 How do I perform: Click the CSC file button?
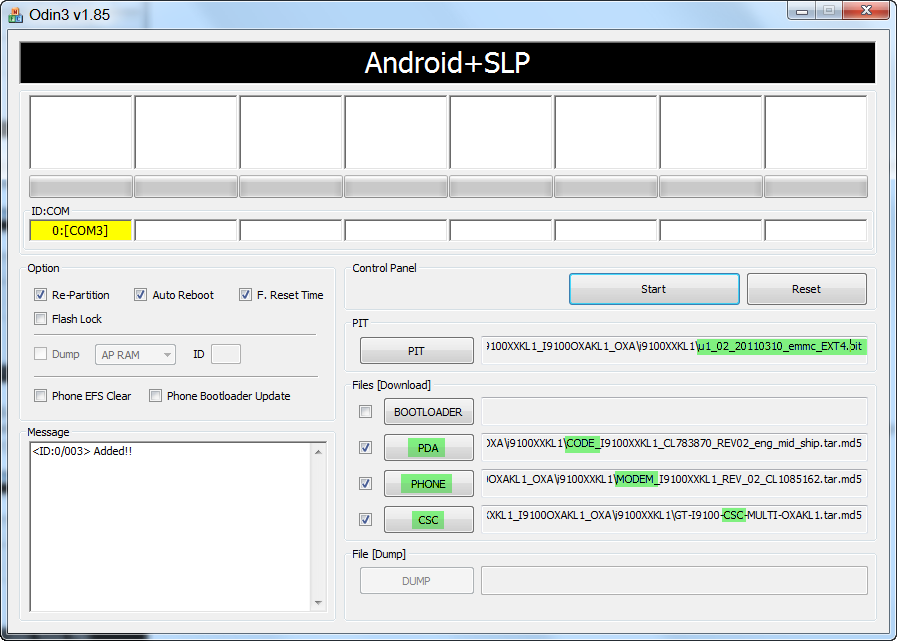pos(428,520)
